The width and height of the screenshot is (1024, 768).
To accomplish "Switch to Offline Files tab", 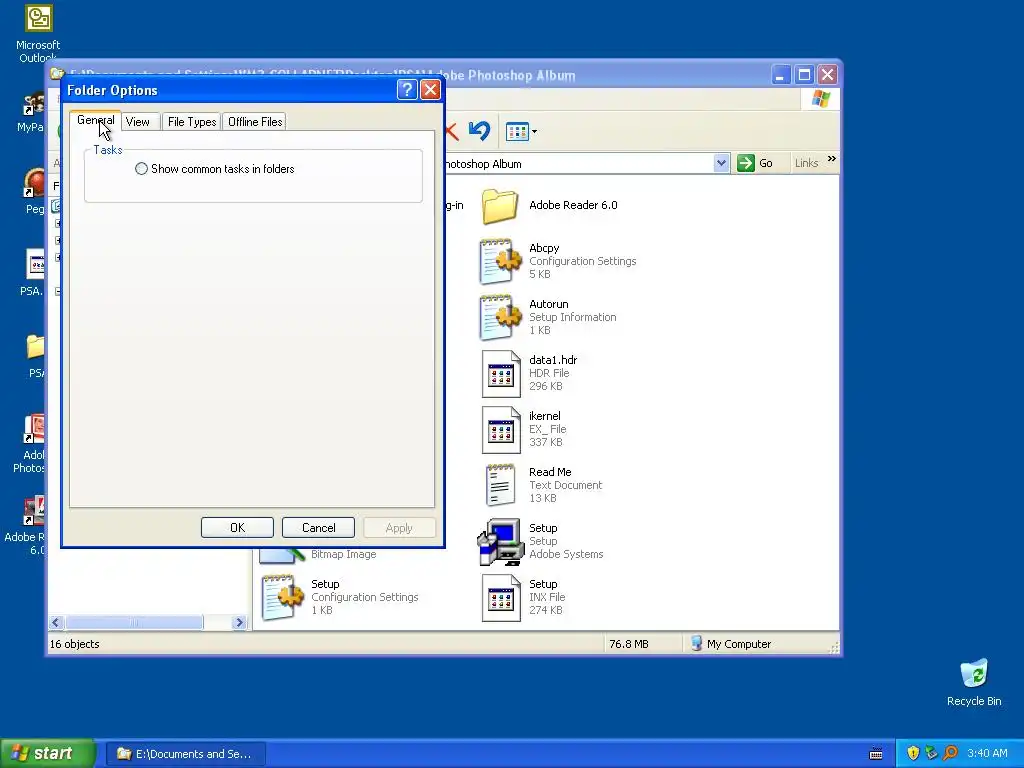I will click(x=255, y=121).
